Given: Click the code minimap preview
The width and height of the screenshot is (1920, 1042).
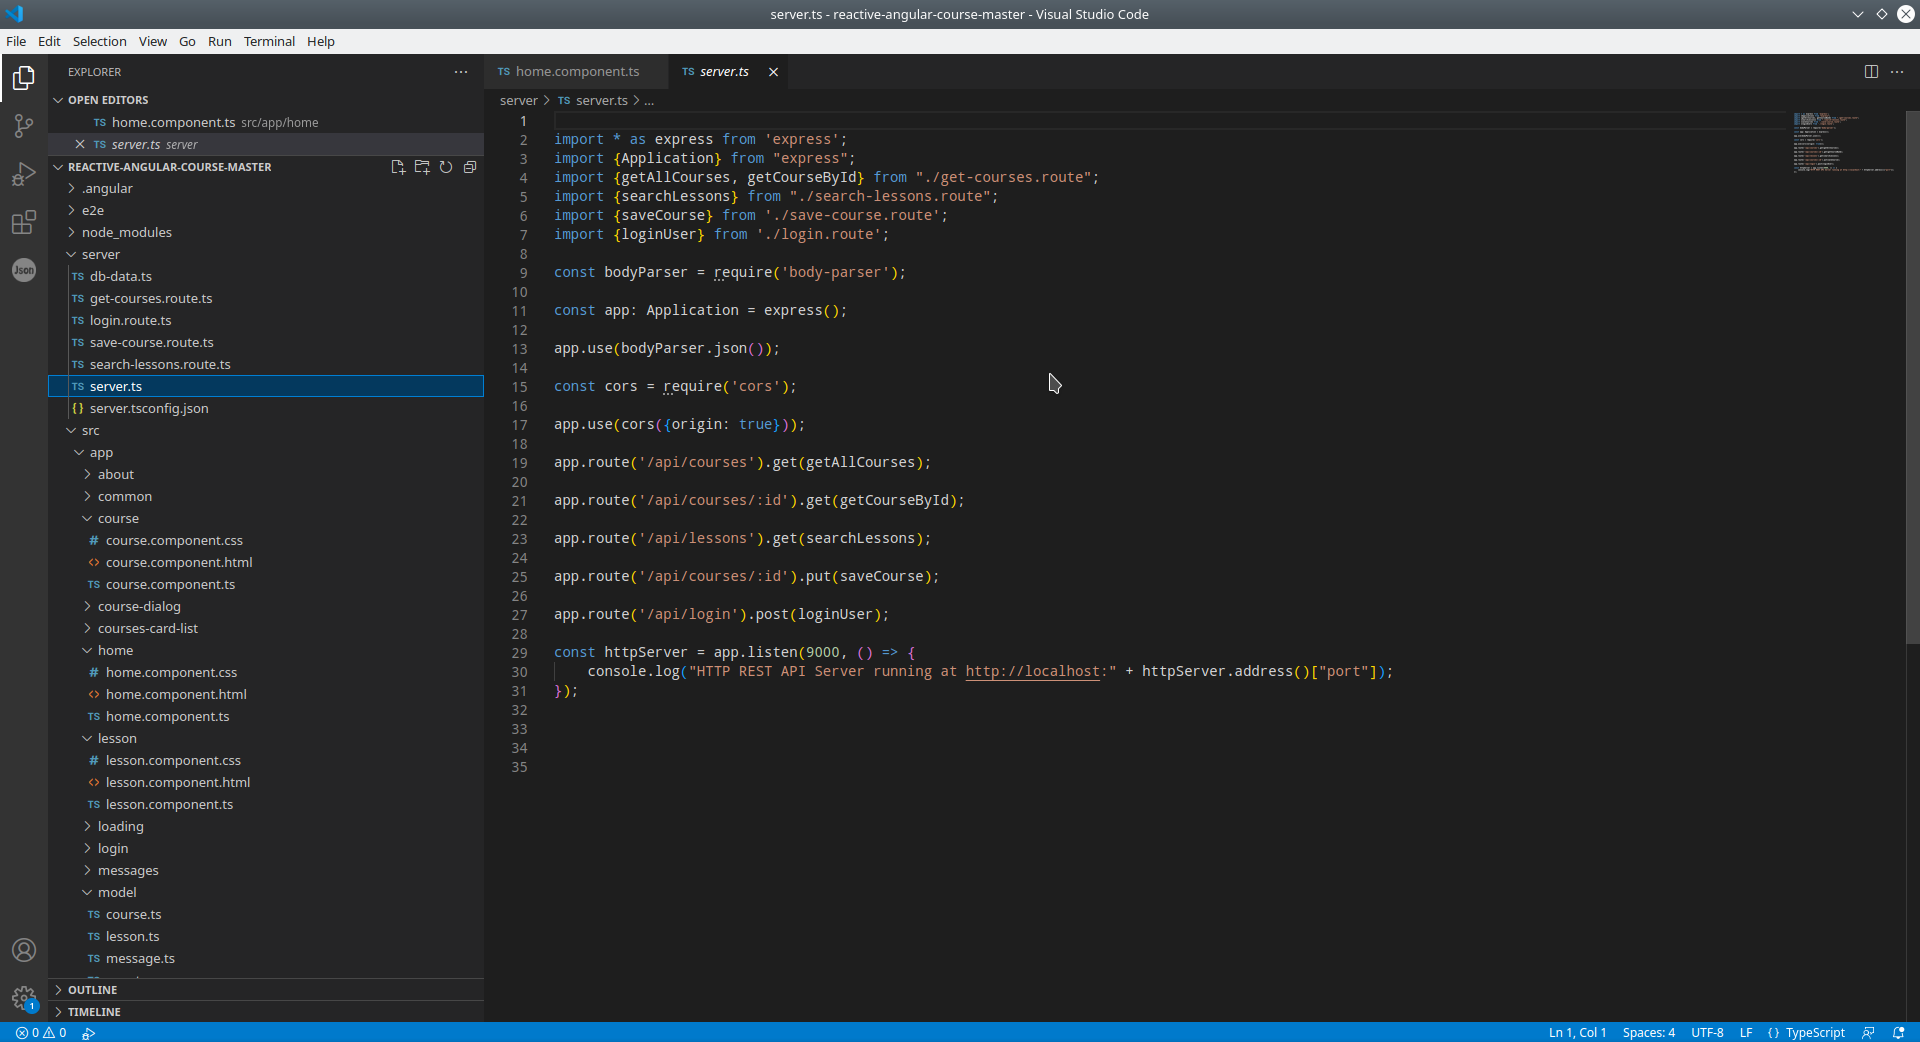Looking at the screenshot, I should (x=1844, y=143).
